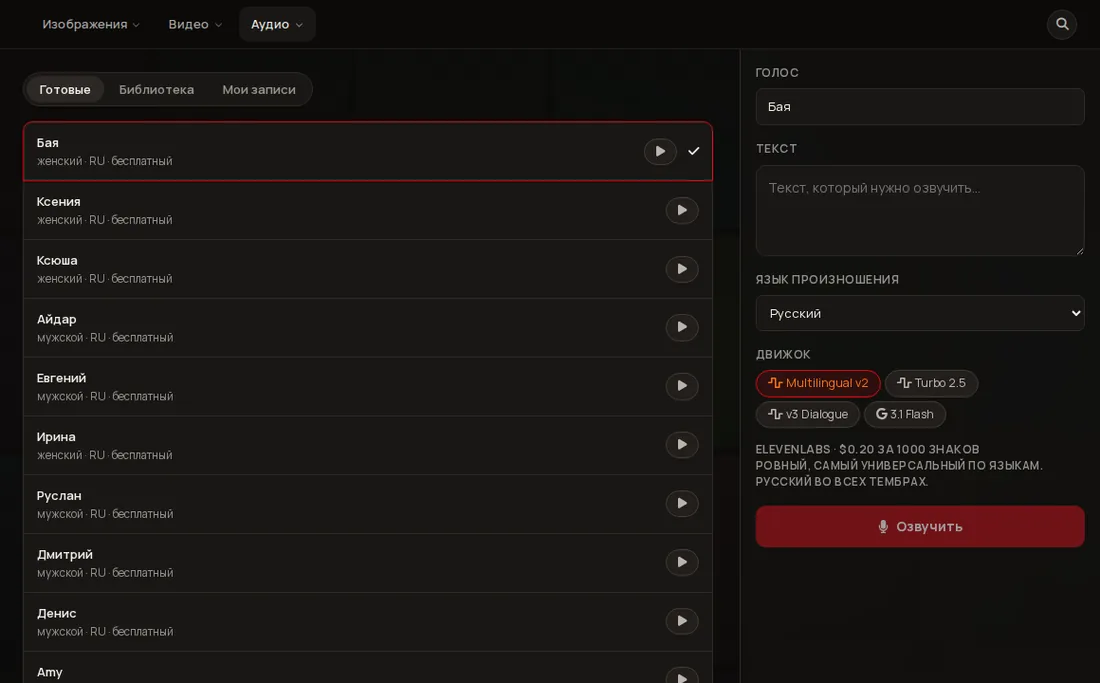Select the Айдар voice name
1100x683 pixels.
click(x=57, y=320)
